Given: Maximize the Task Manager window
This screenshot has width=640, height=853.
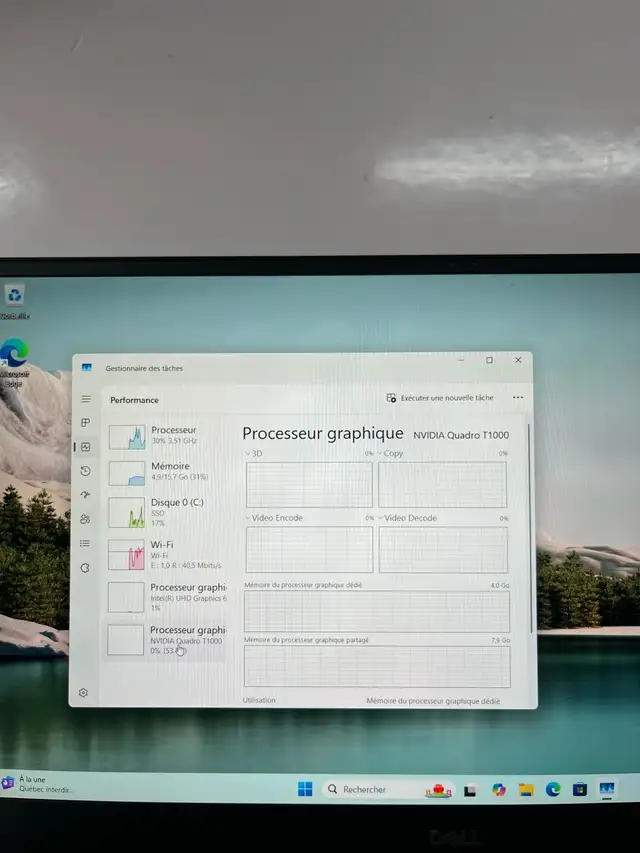Looking at the screenshot, I should (489, 360).
